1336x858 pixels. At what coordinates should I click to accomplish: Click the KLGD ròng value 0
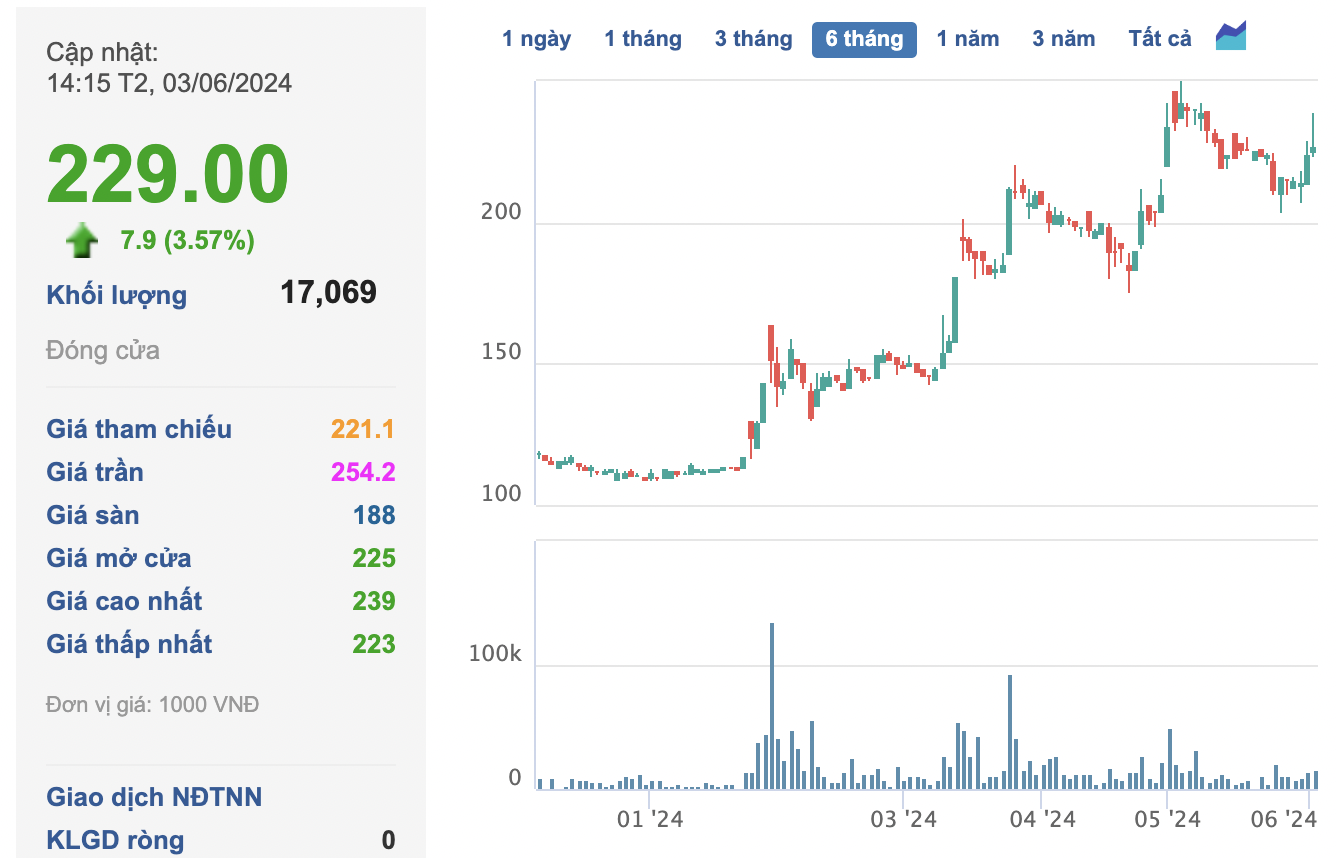[x=388, y=840]
